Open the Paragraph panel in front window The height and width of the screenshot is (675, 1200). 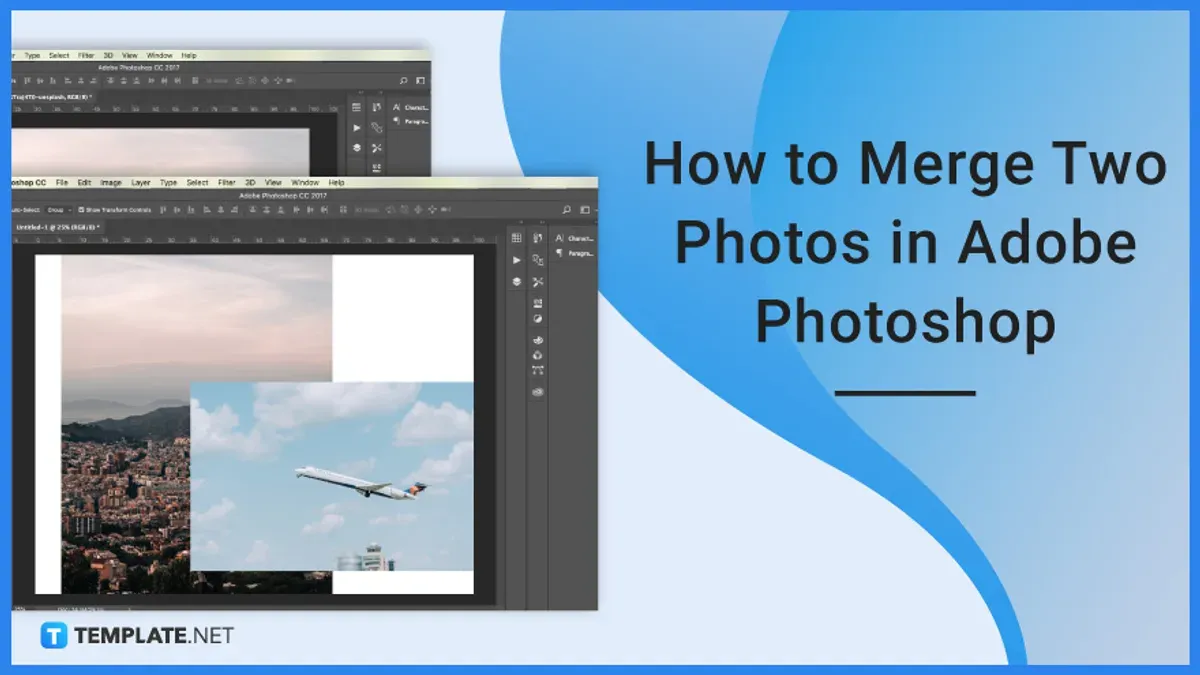[x=576, y=253]
